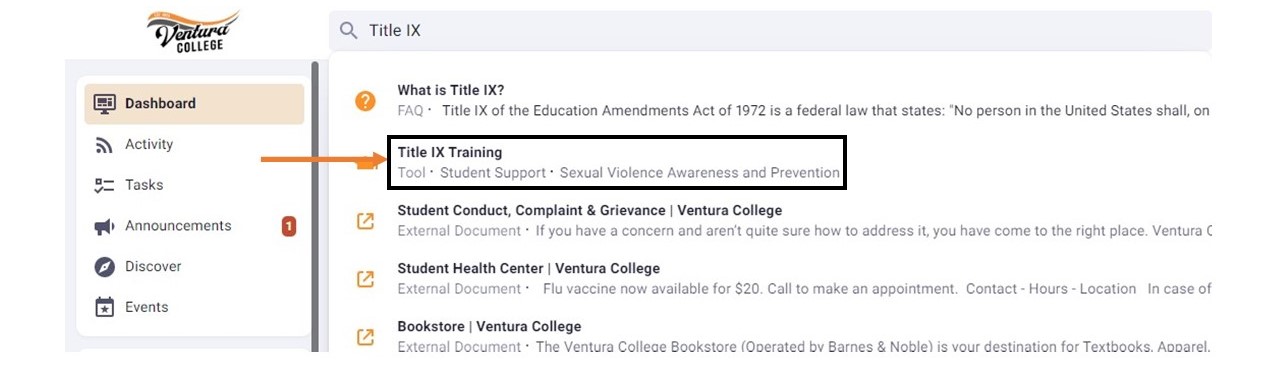
Task: Click the Announcements megaphone icon
Action: [104, 226]
